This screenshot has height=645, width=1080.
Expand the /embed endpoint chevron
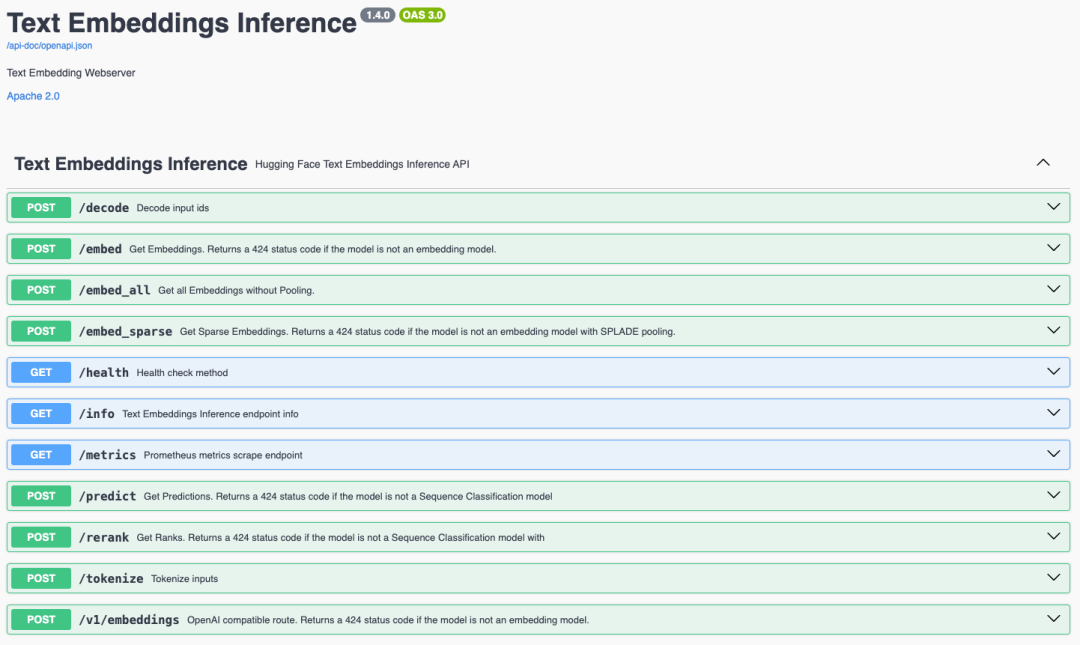pyautogui.click(x=1053, y=248)
